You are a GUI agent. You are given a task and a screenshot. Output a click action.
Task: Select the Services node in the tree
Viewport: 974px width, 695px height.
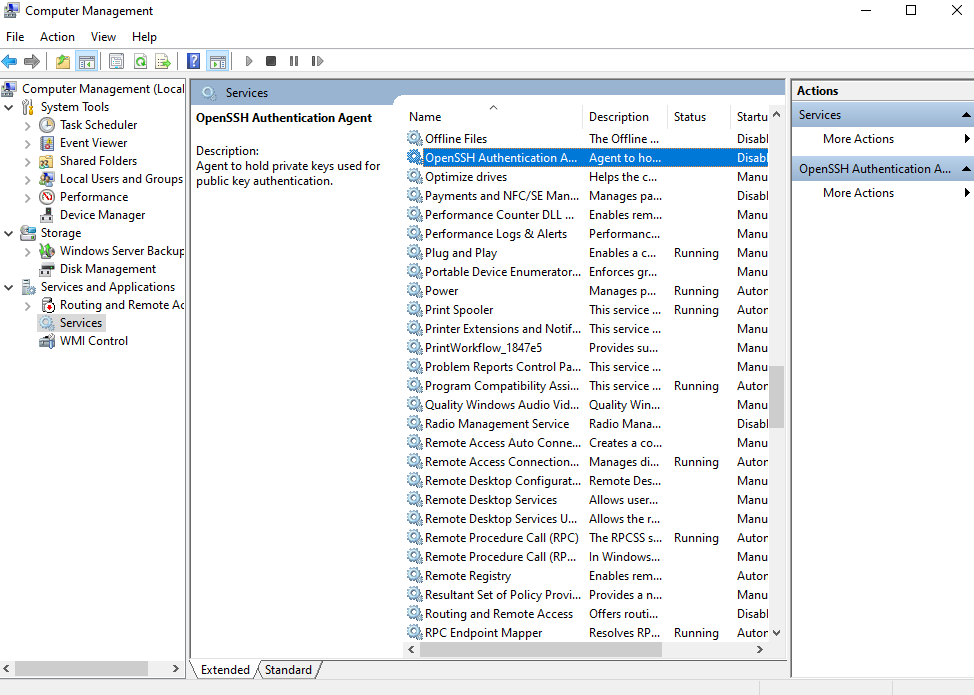(x=81, y=323)
